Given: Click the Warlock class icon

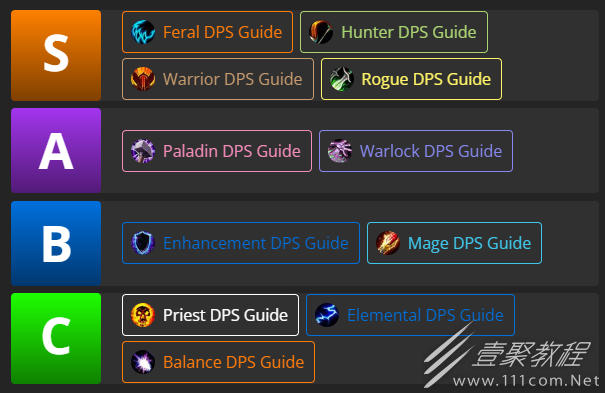Looking at the screenshot, I should (x=340, y=151).
